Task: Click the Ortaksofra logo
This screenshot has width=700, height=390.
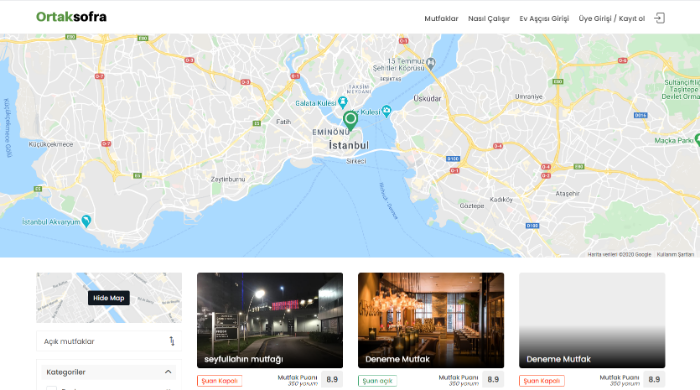Action: pos(71,17)
